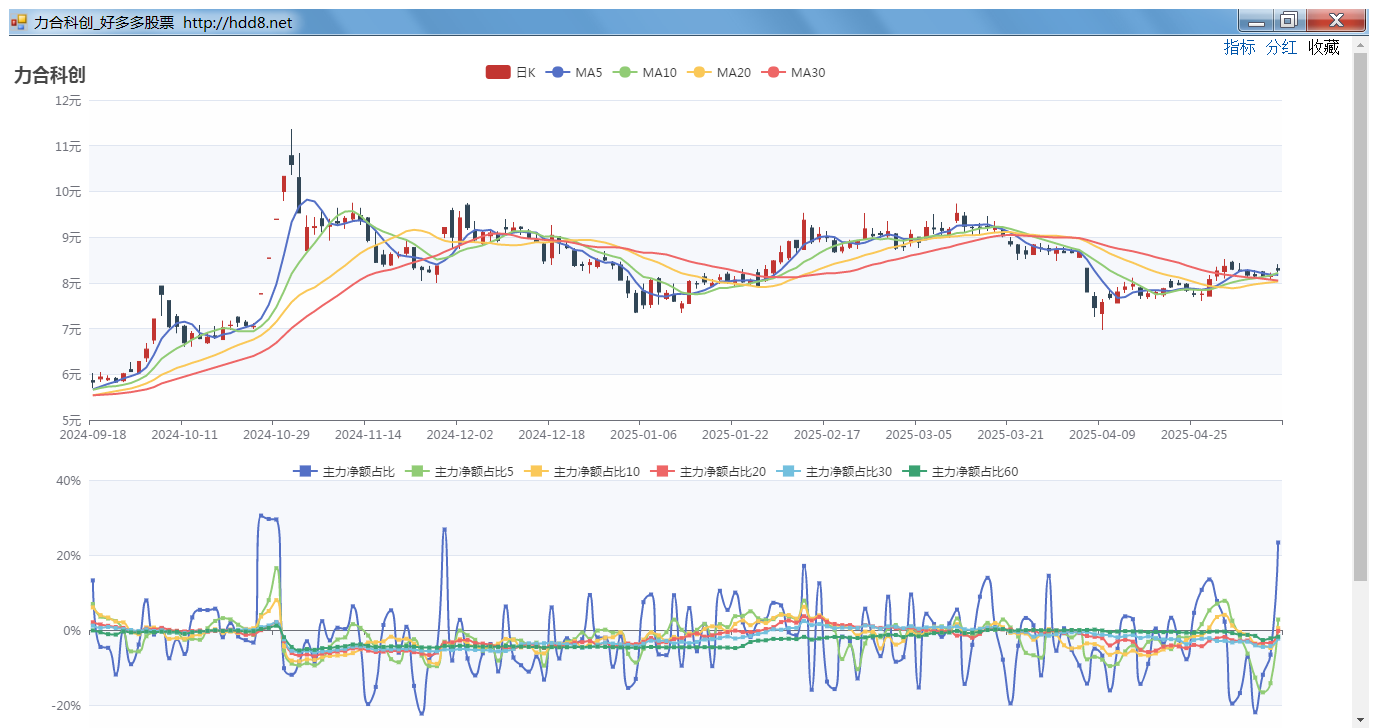
Task: Click the app icon in title bar
Action: (x=19, y=21)
